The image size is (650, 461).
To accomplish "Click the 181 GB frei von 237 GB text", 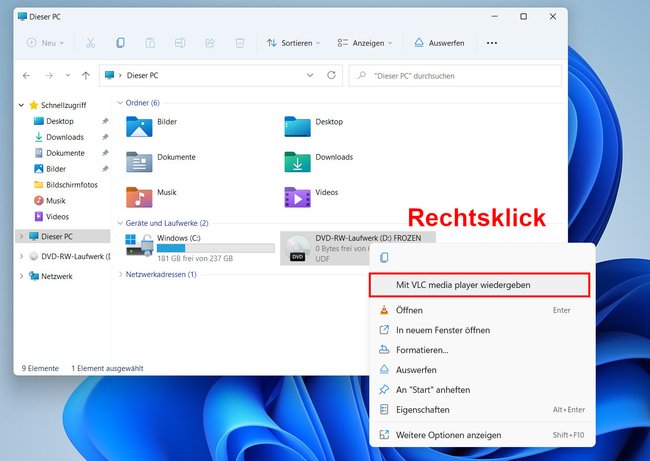I will click(195, 258).
